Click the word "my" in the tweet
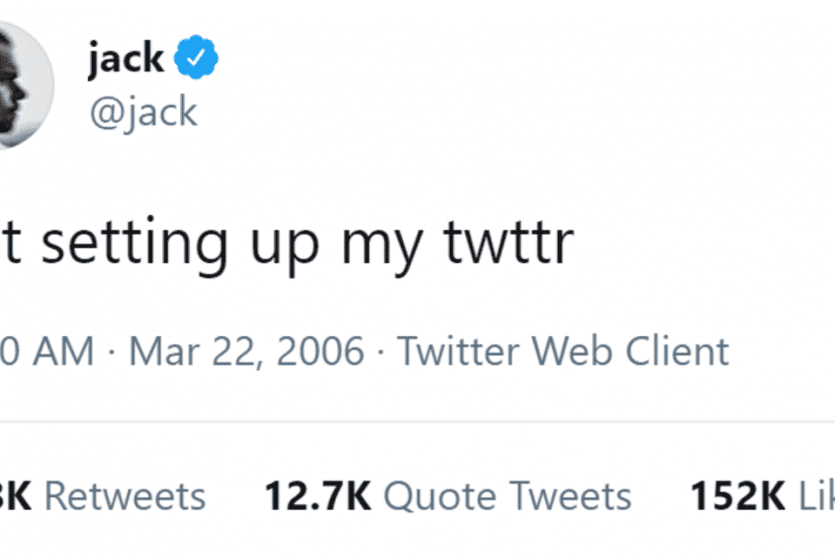Image resolution: width=835 pixels, height=558 pixels. [392, 242]
